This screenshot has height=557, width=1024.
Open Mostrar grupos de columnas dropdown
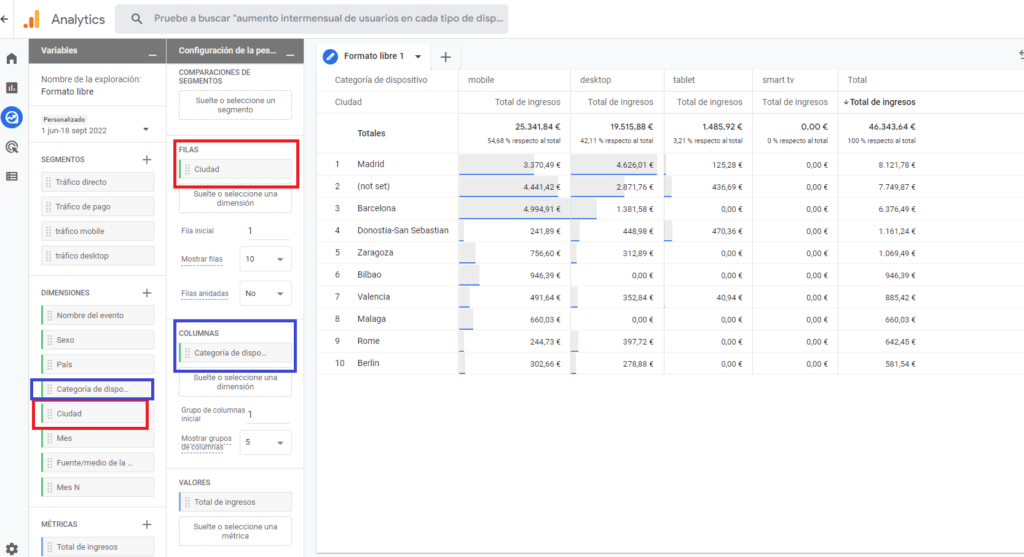[x=265, y=442]
